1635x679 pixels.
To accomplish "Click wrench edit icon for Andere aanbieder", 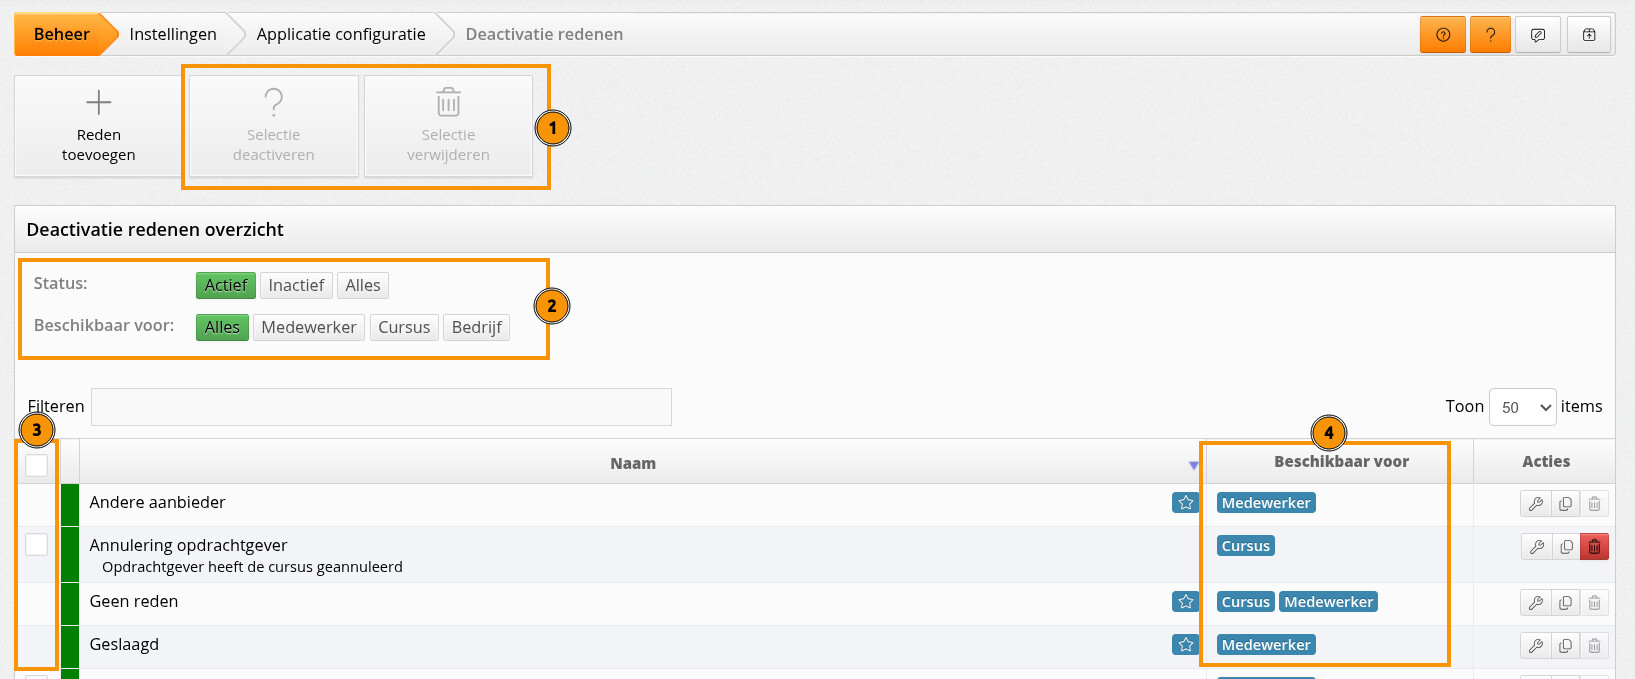I will (x=1535, y=504).
